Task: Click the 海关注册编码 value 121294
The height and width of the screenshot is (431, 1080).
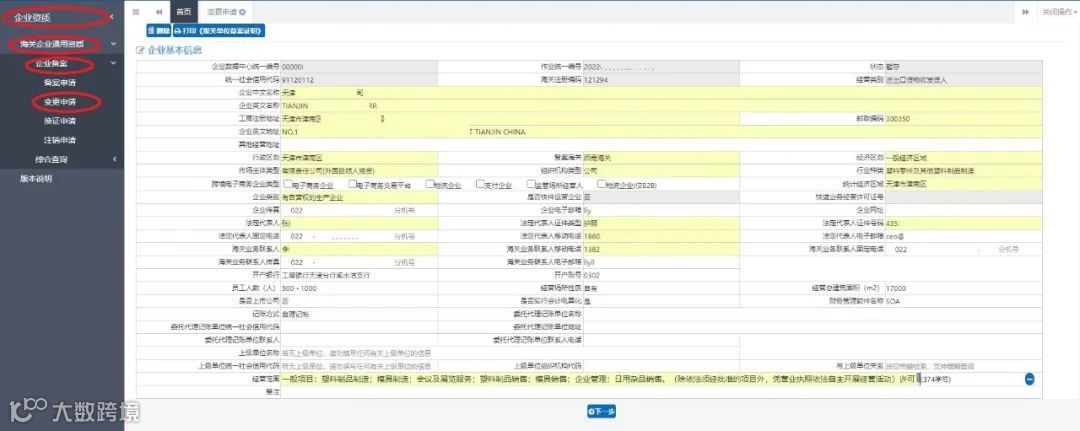Action: 595,80
